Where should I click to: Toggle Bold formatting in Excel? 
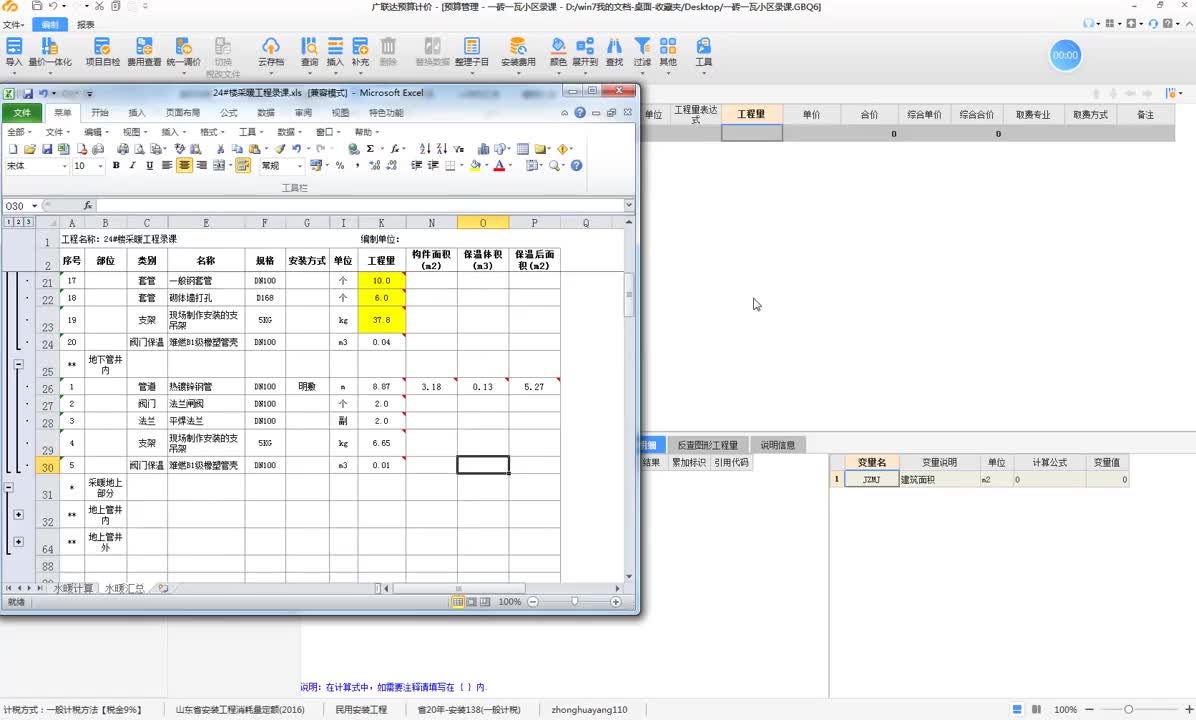[x=116, y=166]
